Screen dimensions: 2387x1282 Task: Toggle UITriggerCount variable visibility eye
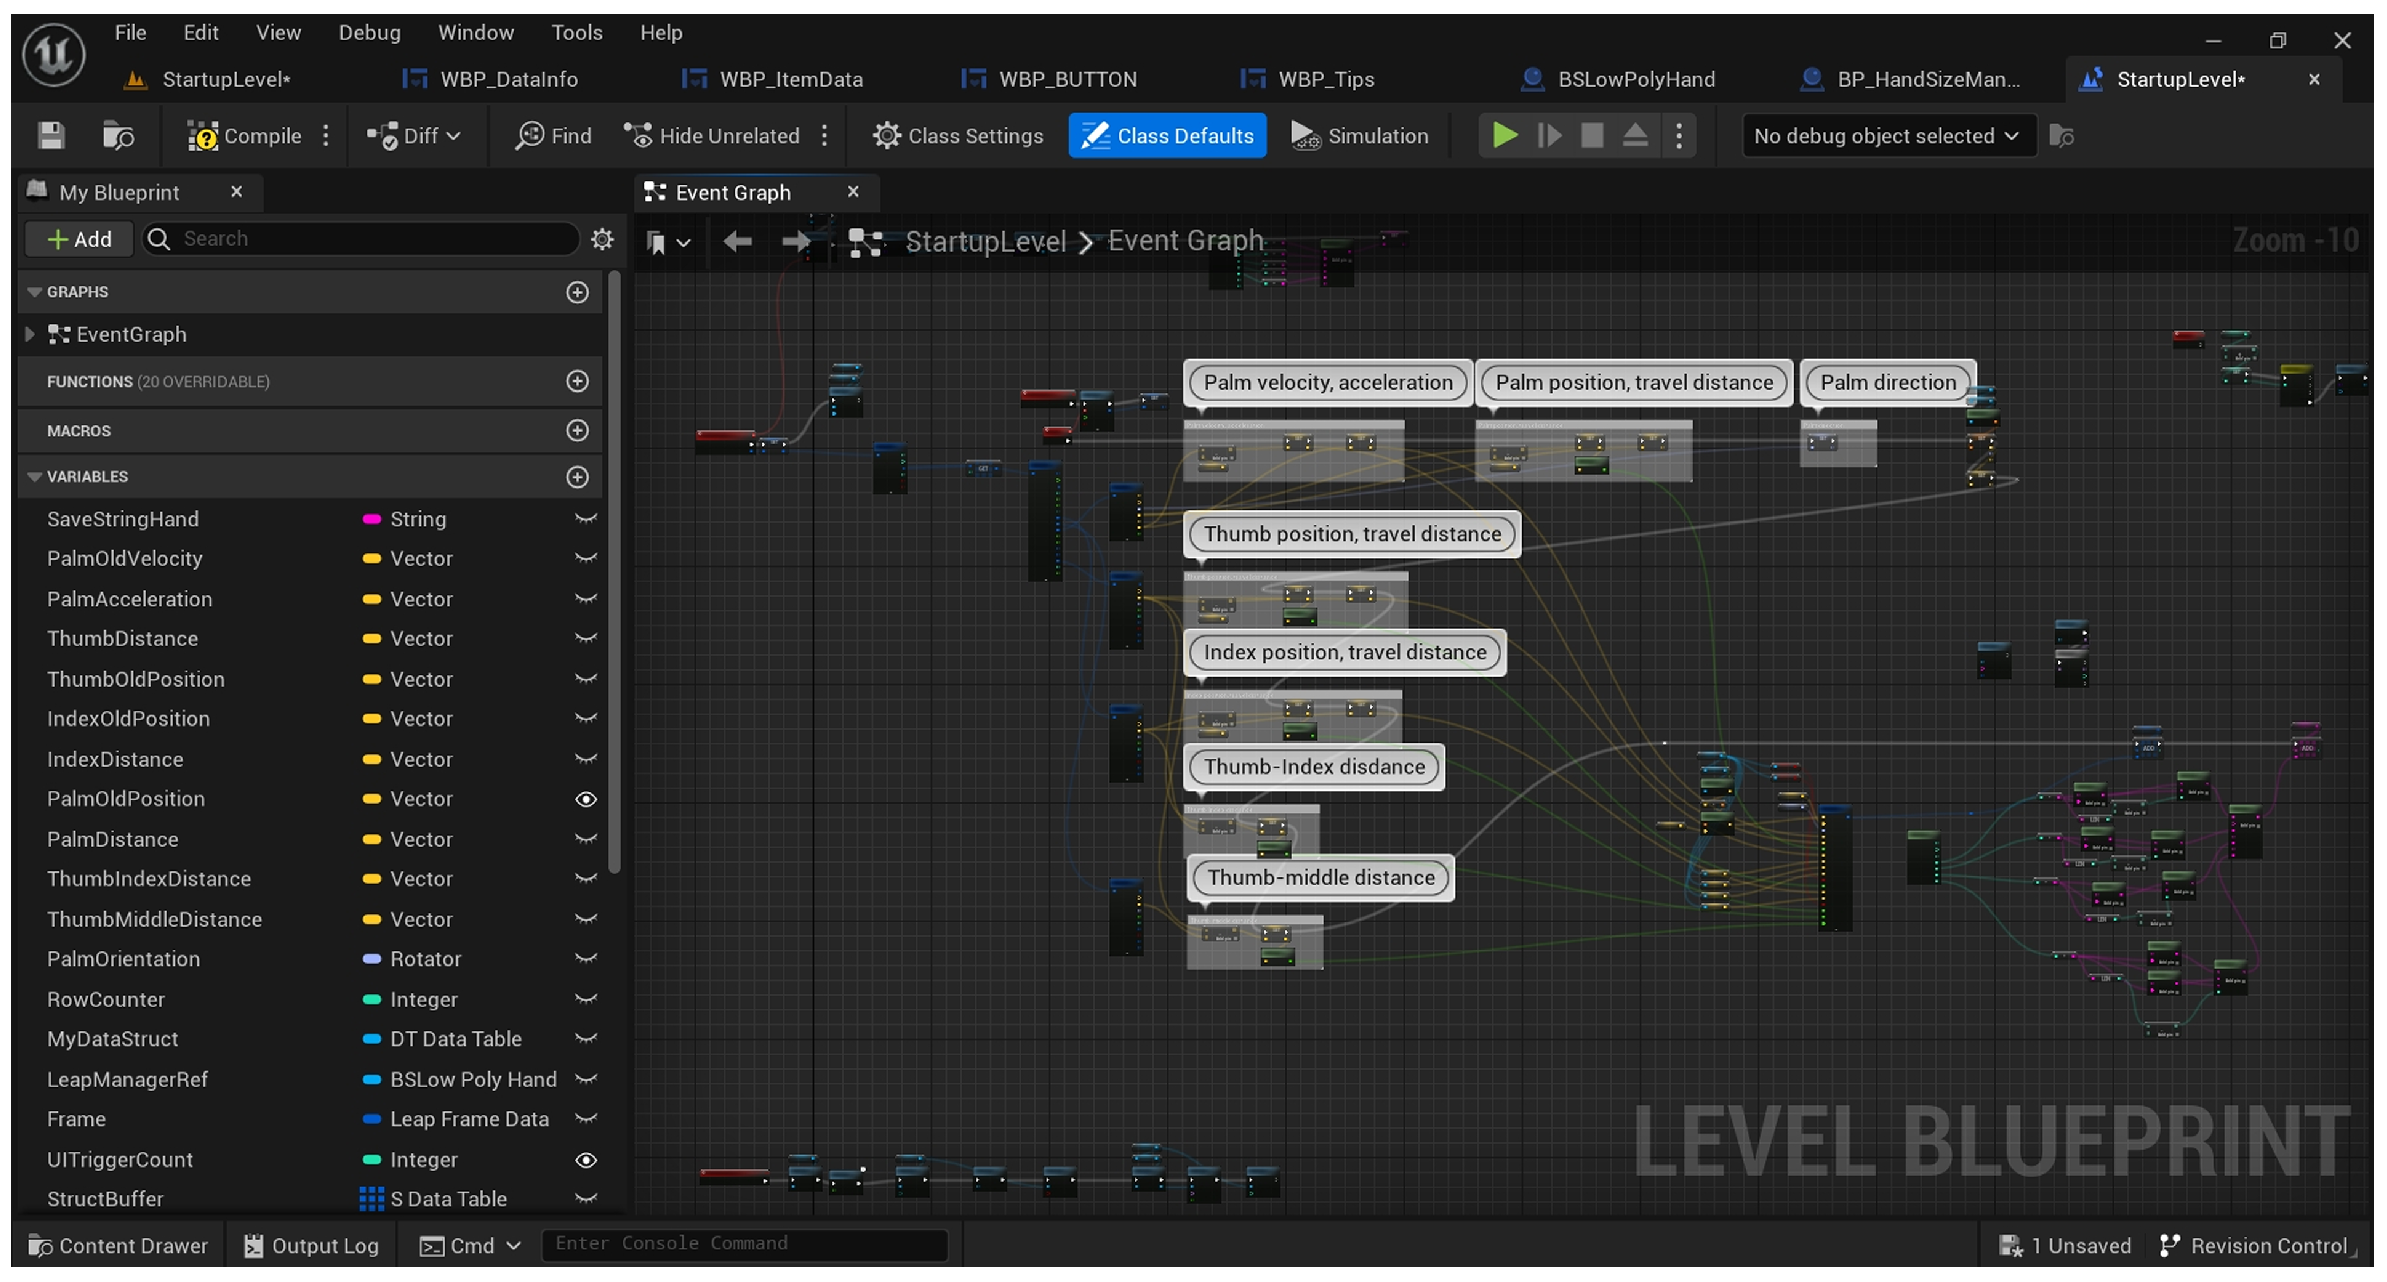coord(586,1160)
